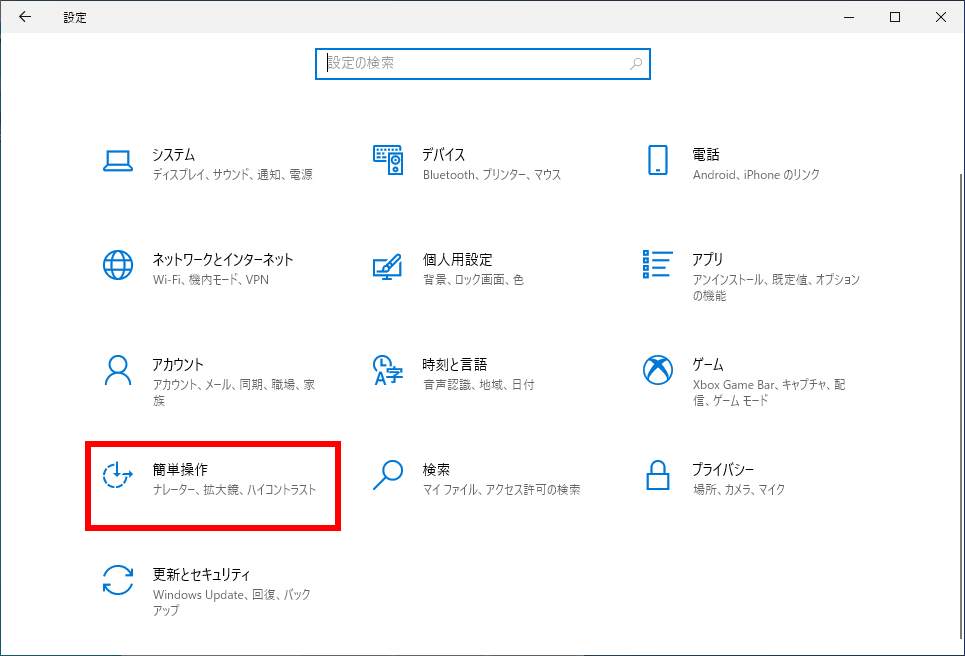965x656 pixels.
Task: Click the 簡単操作 dotted clock icon
Action: pyautogui.click(x=118, y=475)
